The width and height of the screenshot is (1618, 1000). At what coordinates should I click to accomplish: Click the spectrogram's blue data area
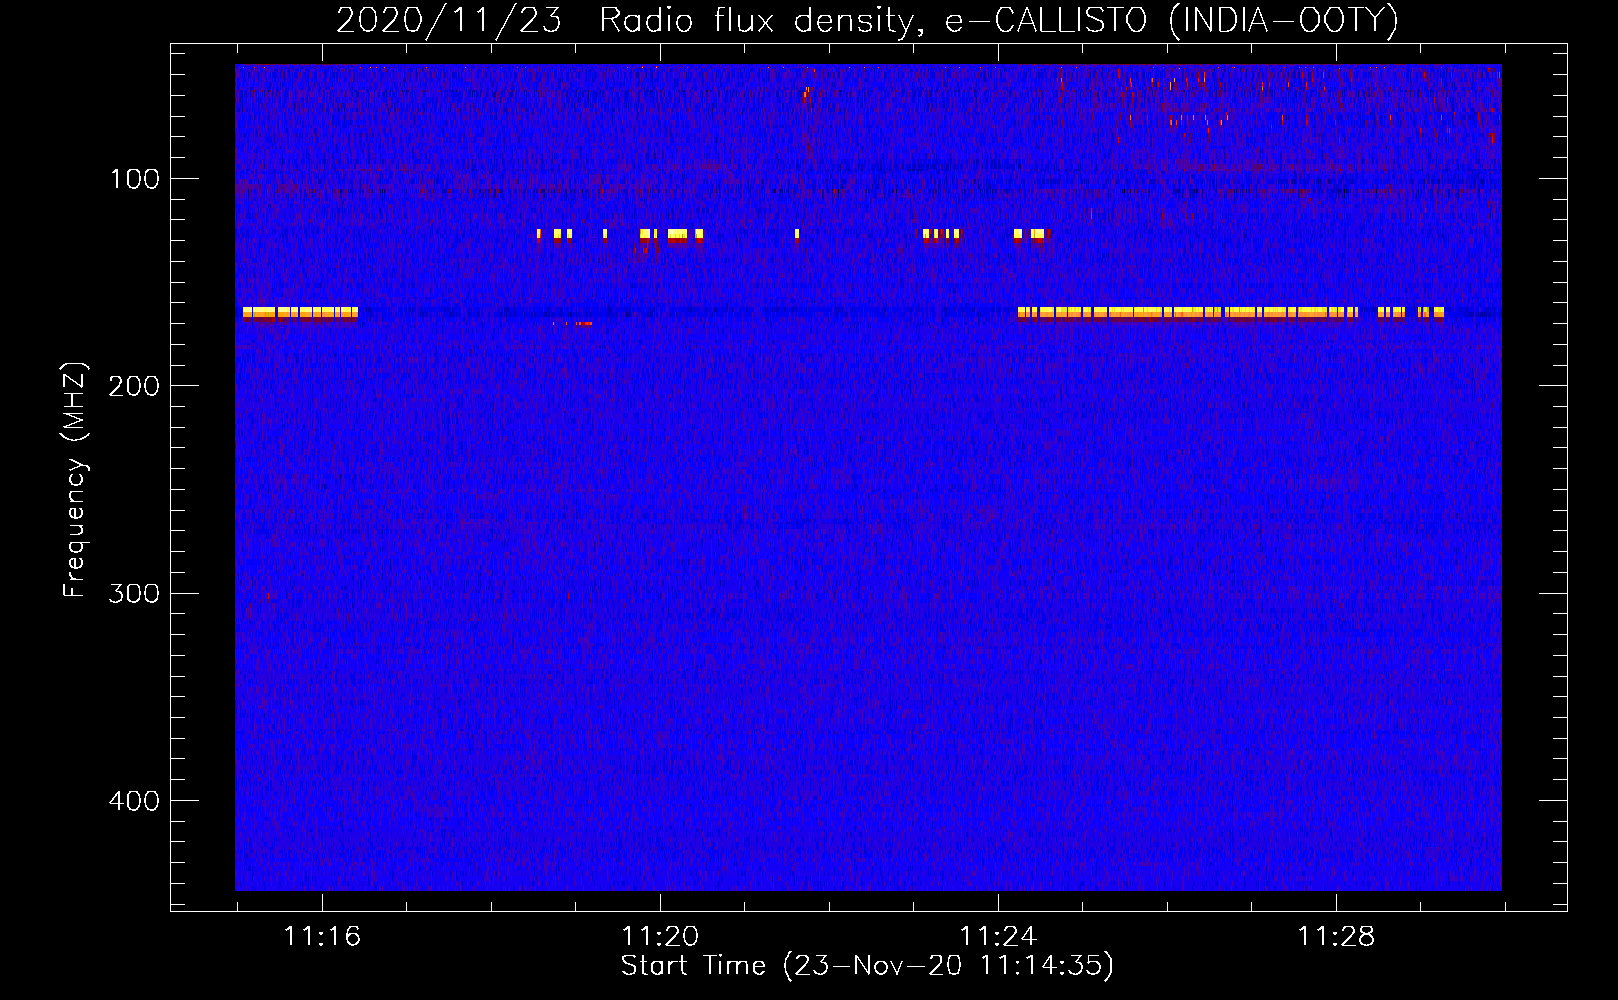(x=868, y=477)
